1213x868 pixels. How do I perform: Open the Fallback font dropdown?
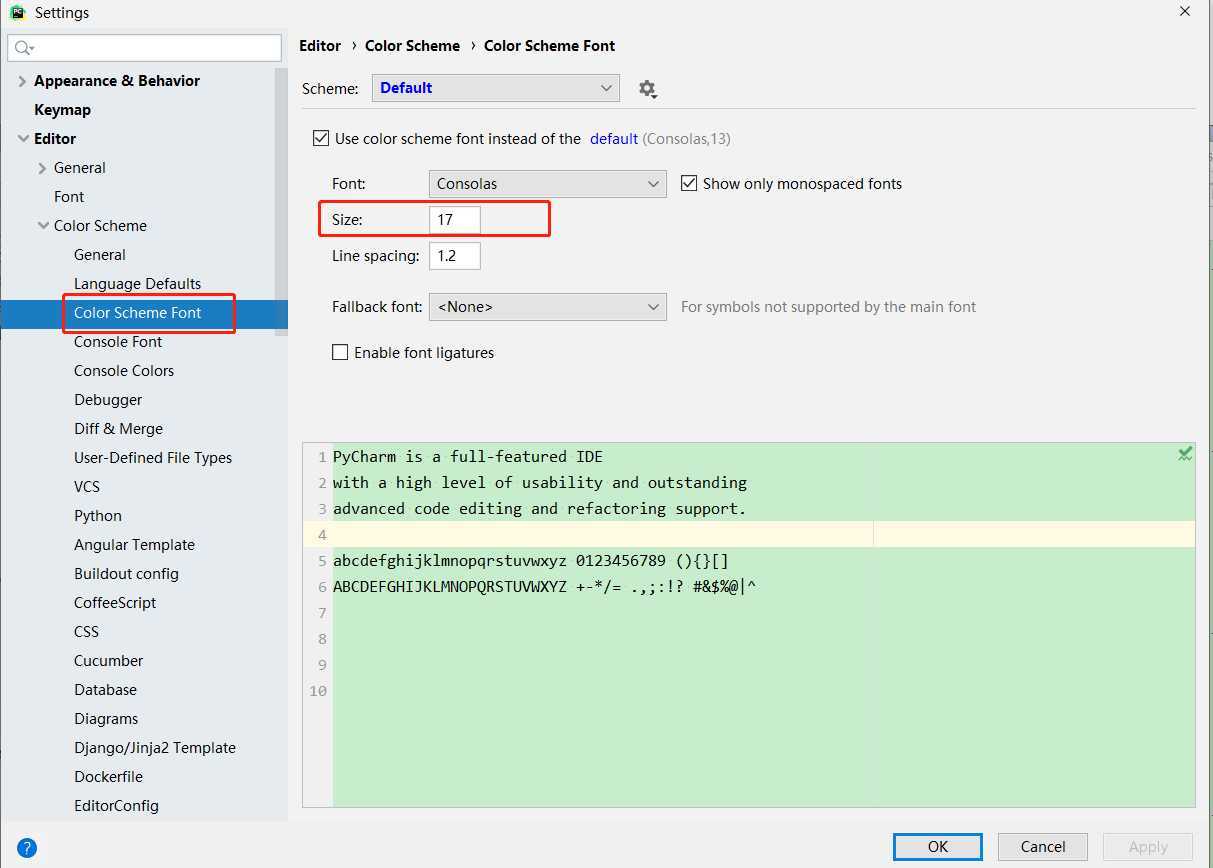coord(547,307)
